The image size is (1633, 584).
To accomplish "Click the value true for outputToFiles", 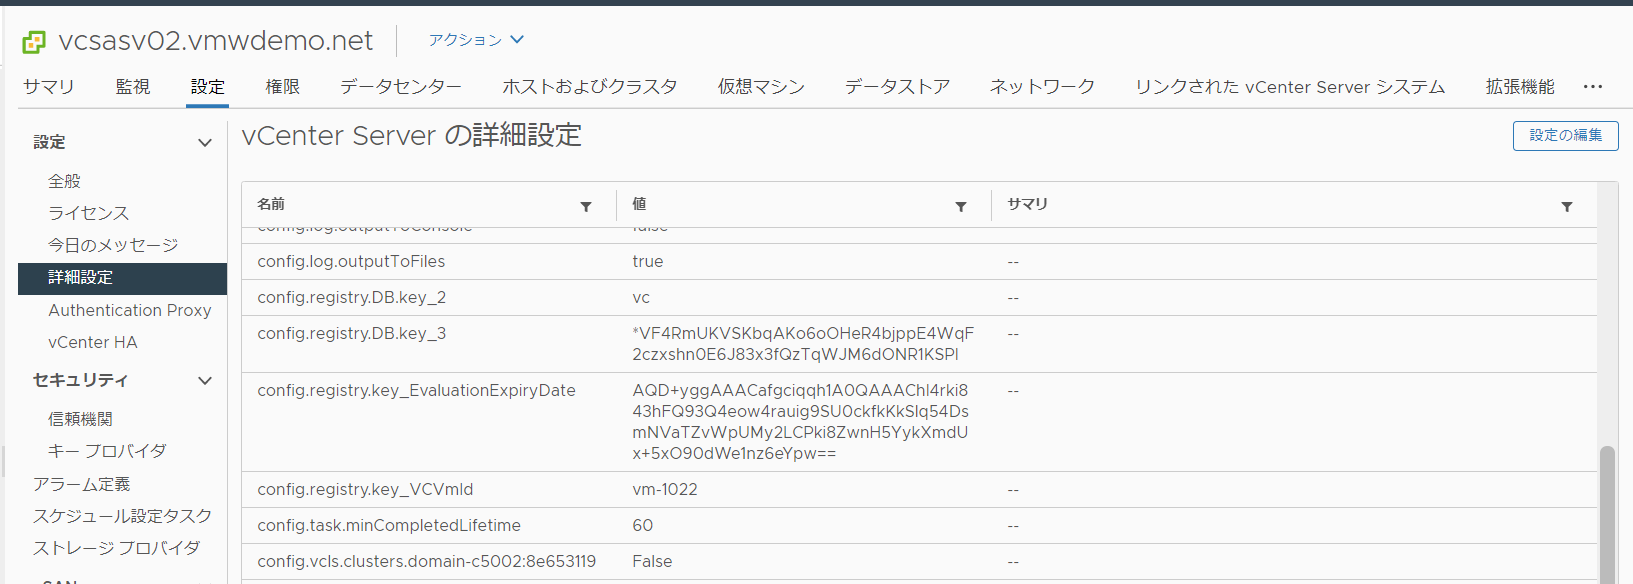I will 648,261.
